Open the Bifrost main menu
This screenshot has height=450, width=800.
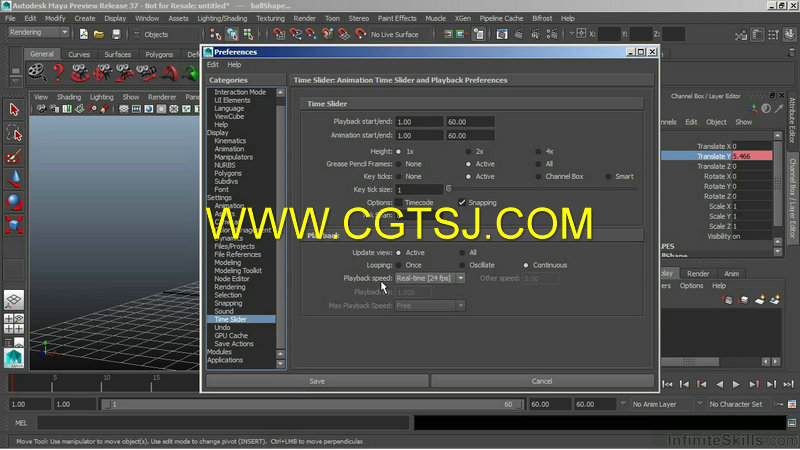[542, 18]
